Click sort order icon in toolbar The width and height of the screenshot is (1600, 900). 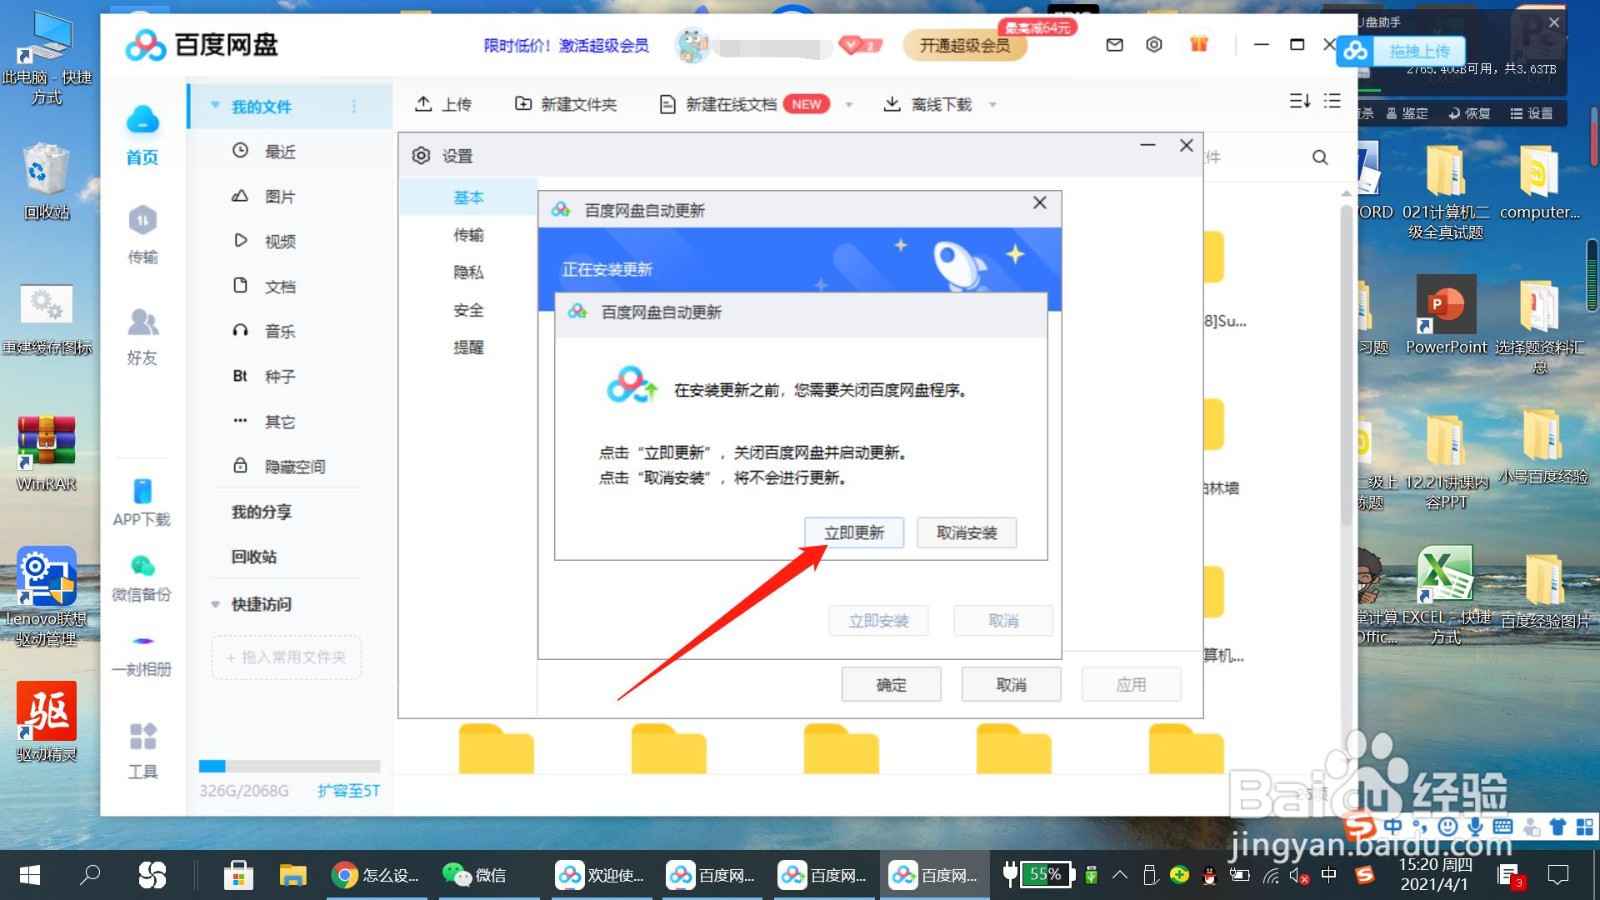pos(1299,101)
